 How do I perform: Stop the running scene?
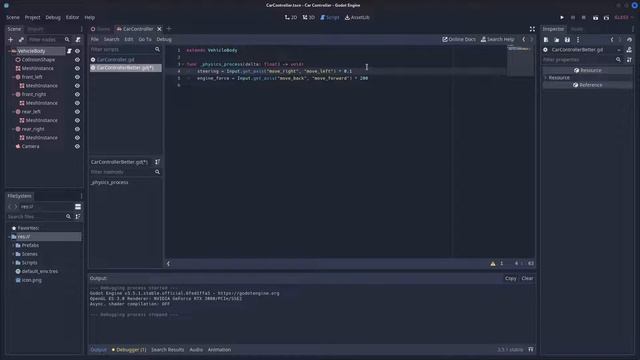pyautogui.click(x=584, y=18)
